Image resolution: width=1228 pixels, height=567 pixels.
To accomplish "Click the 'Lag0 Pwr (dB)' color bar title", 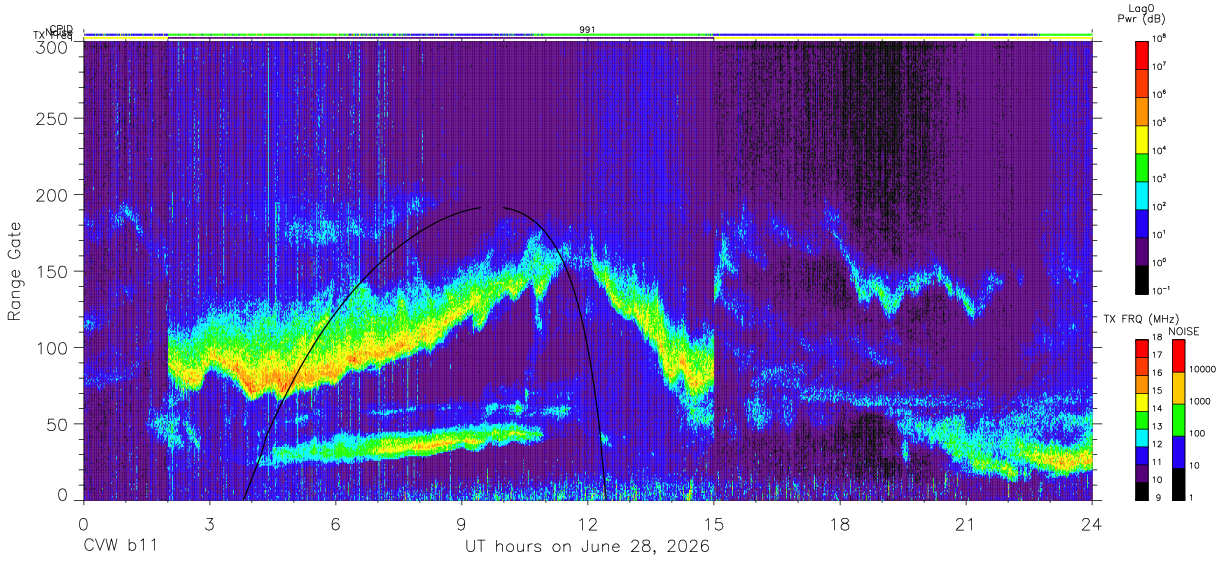I will point(1143,13).
